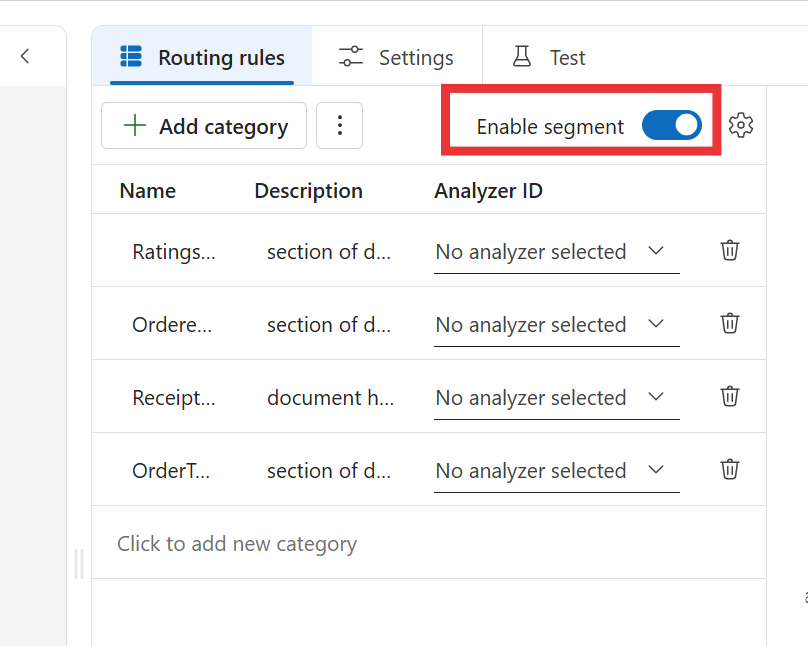Open the segment settings gear icon

pyautogui.click(x=740, y=125)
